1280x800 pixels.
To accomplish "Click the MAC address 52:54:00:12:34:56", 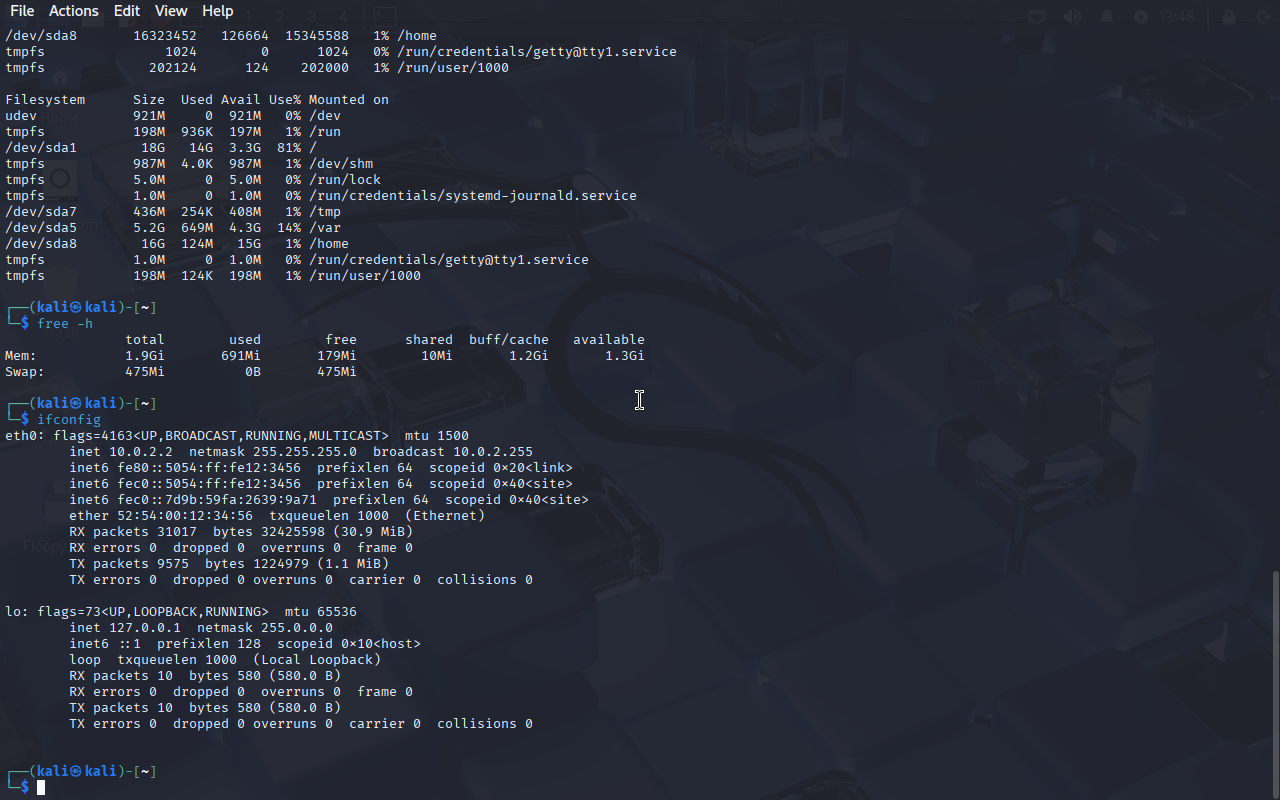I will pyautogui.click(x=185, y=516).
